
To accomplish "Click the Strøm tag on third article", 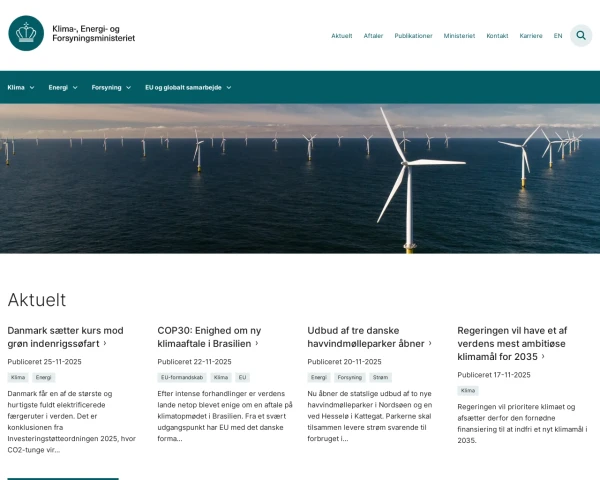I will click(x=380, y=378).
